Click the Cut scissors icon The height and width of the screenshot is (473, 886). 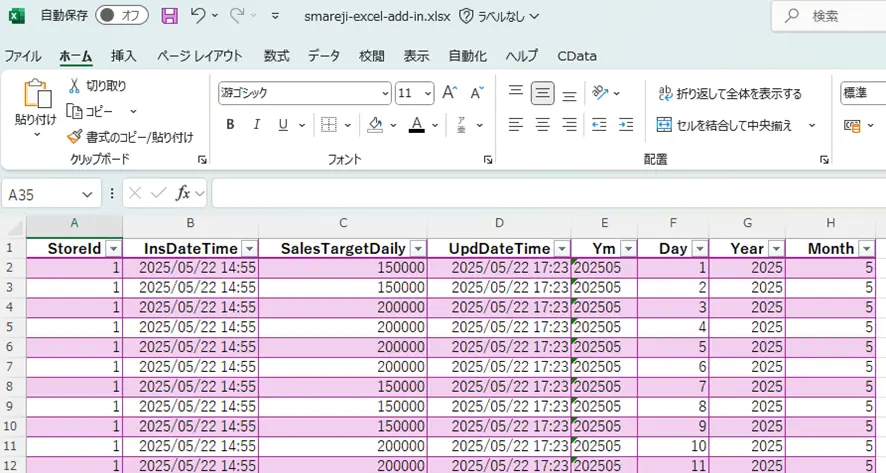click(75, 86)
